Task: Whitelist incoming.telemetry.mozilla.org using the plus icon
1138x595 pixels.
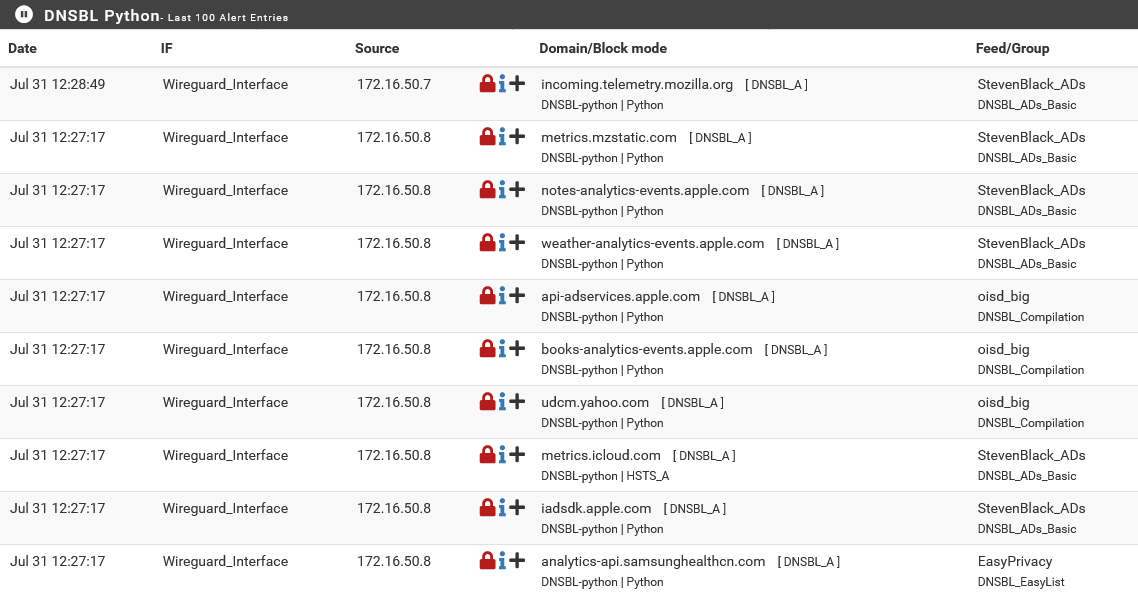Action: pos(517,83)
